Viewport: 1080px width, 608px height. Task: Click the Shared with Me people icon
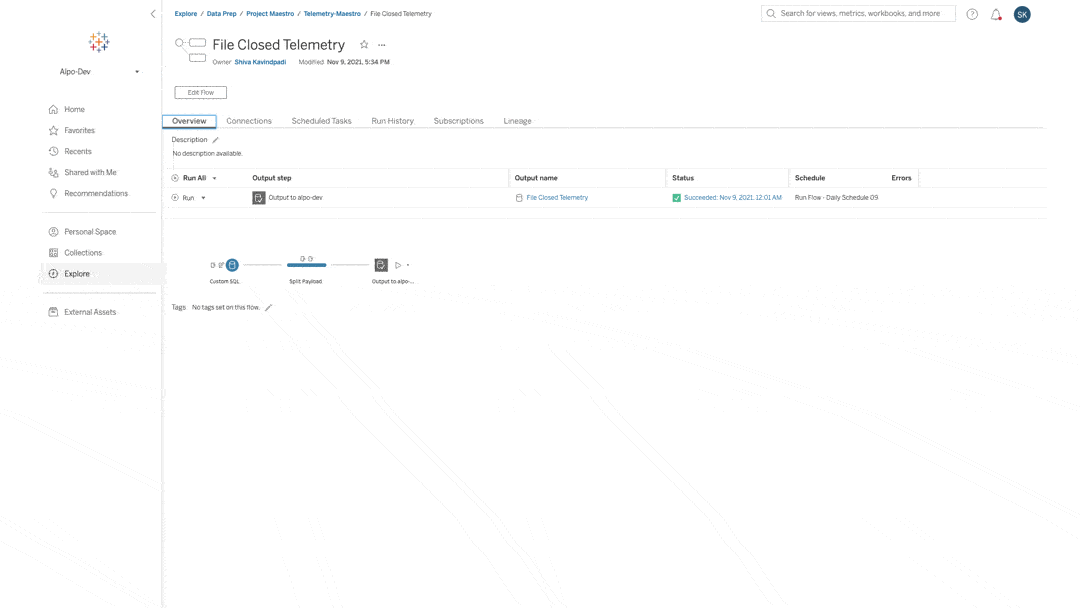pos(54,172)
